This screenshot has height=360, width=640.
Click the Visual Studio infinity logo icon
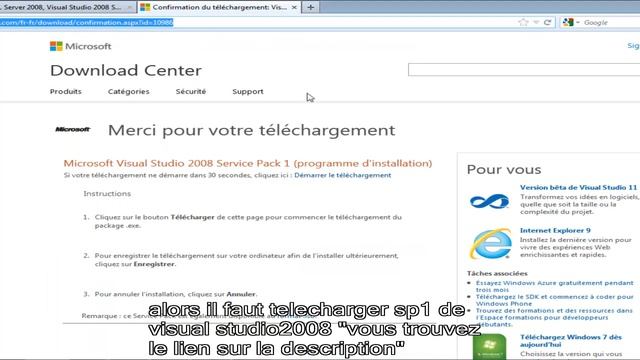pos(489,201)
